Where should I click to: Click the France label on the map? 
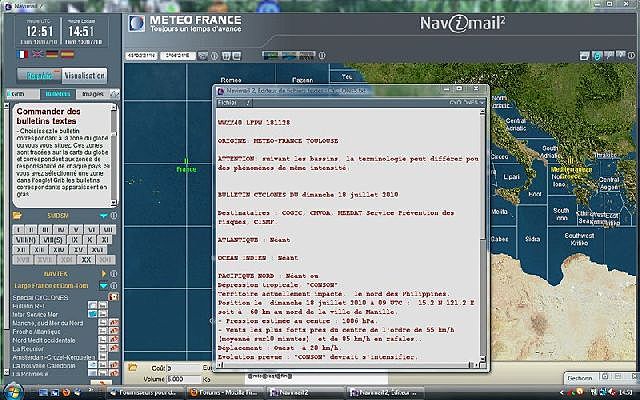[186, 169]
